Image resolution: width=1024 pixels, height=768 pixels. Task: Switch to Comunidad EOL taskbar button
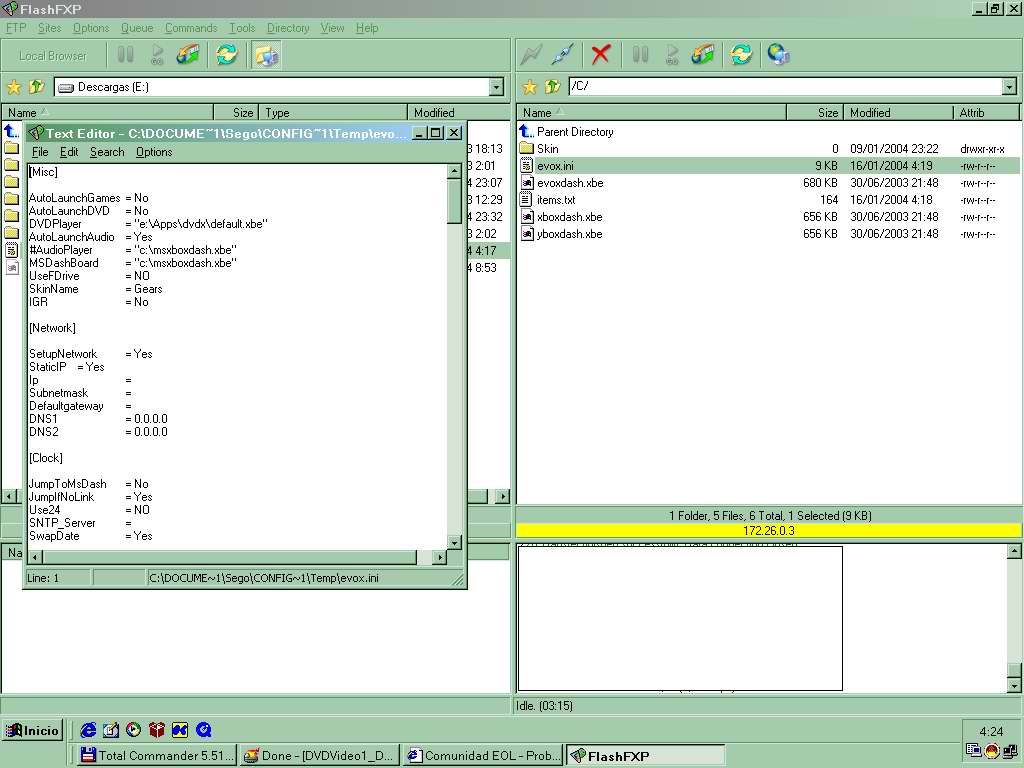[x=482, y=756]
